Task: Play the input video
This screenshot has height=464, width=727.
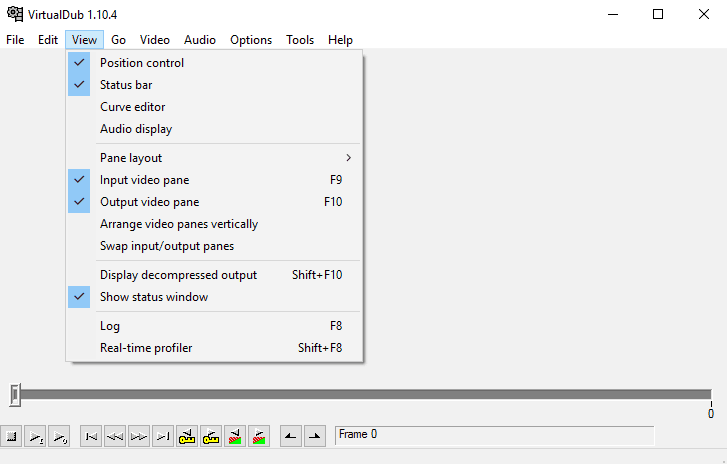Action: pos(35,436)
